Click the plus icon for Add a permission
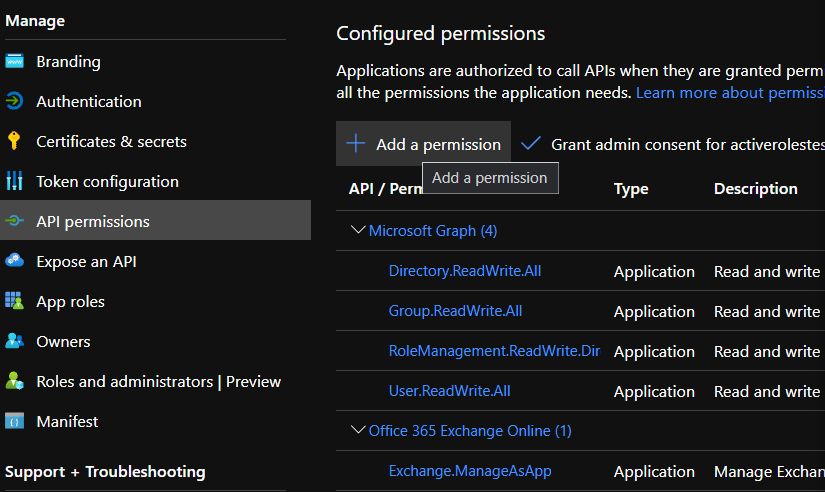 point(356,143)
